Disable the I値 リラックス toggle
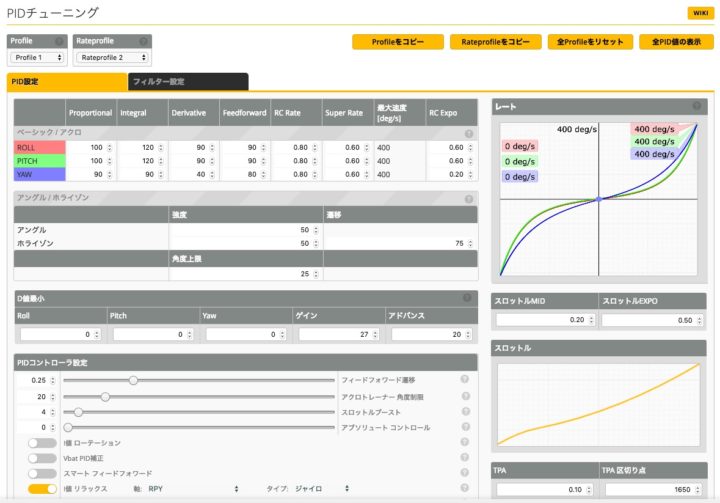Viewport: 720px width, 503px height. click(42, 489)
